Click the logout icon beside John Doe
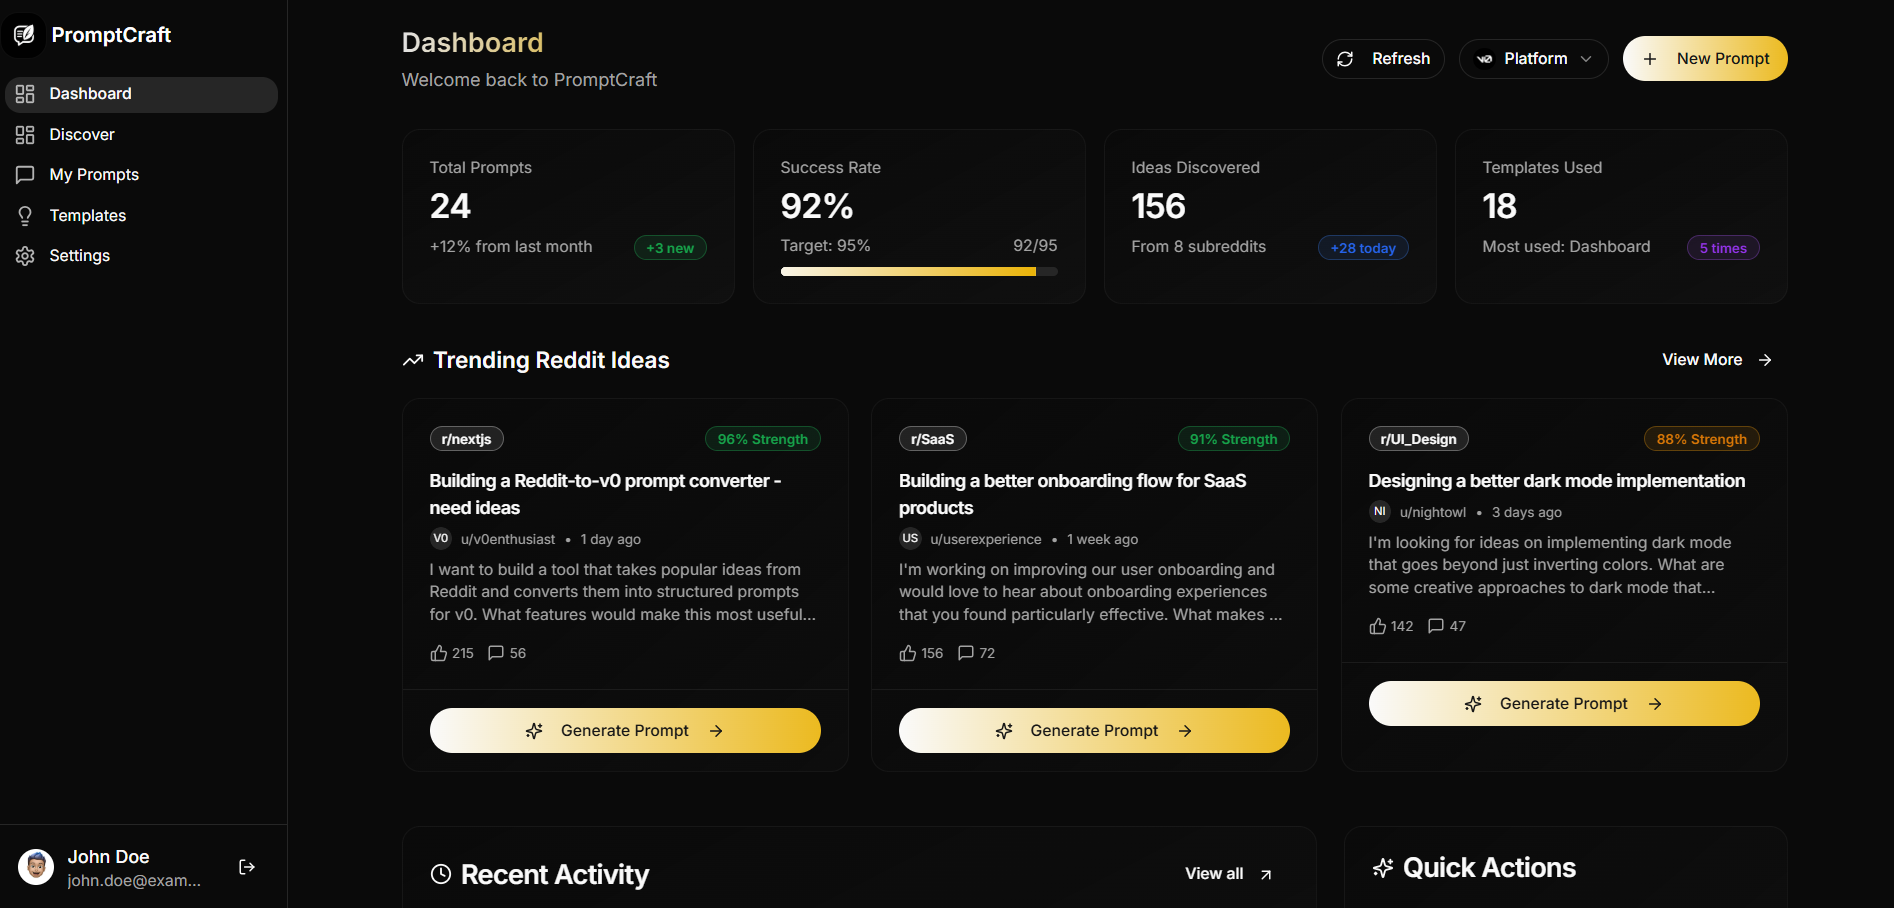Screen dimensions: 1894x908 click(247, 867)
